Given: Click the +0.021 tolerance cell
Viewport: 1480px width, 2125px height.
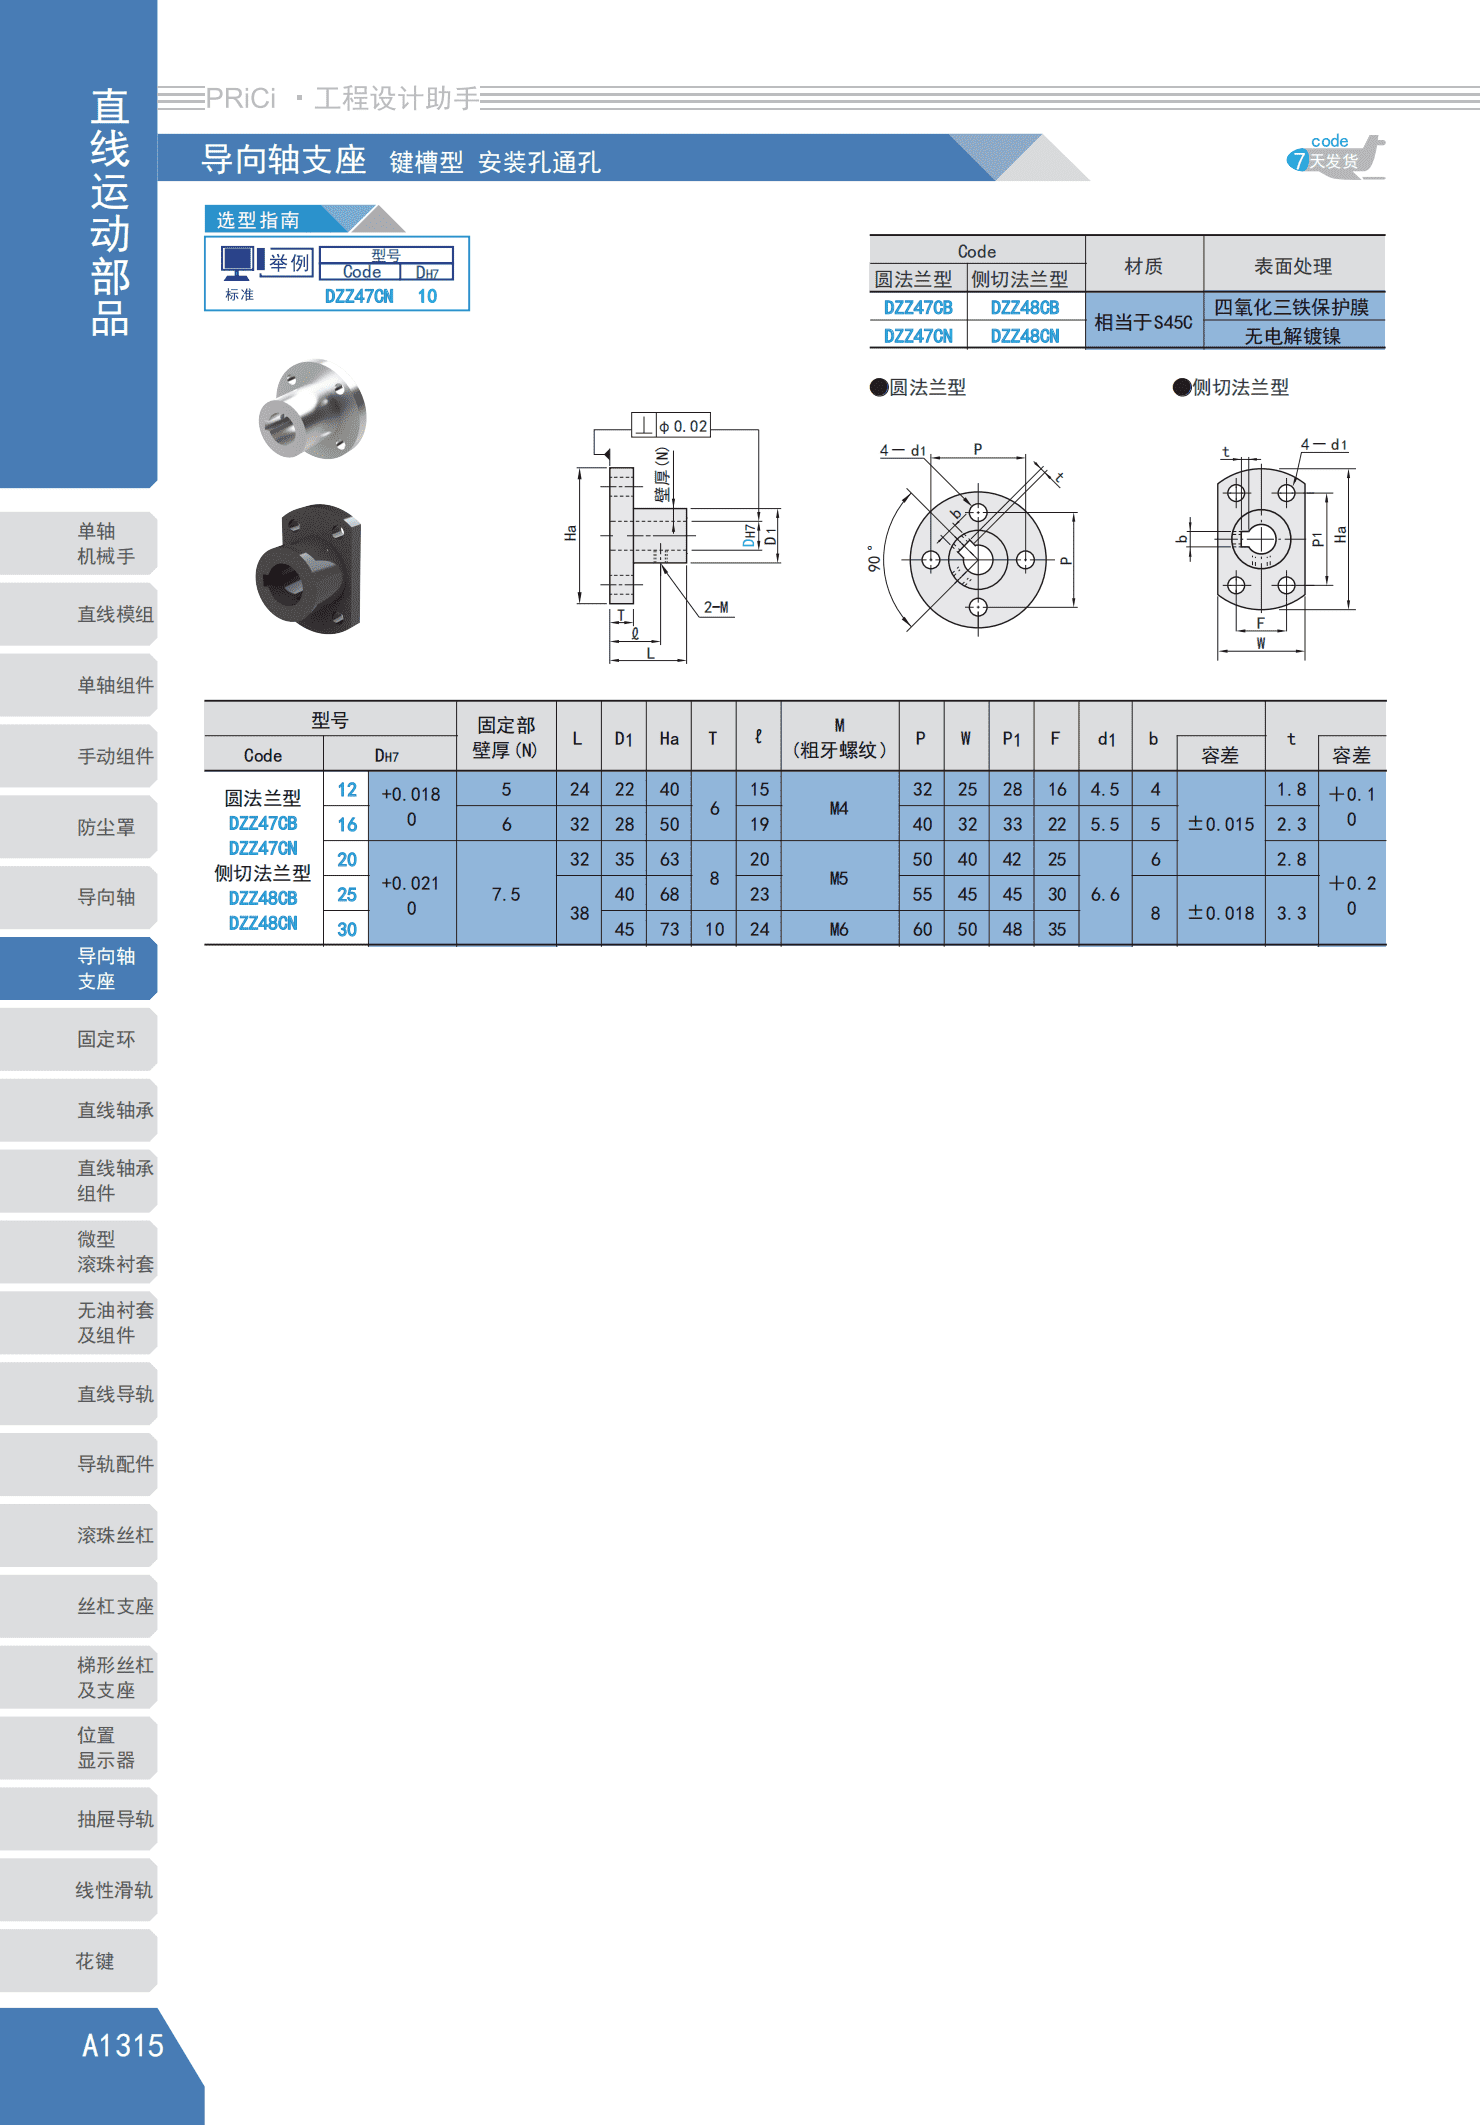Looking at the screenshot, I should click(411, 894).
